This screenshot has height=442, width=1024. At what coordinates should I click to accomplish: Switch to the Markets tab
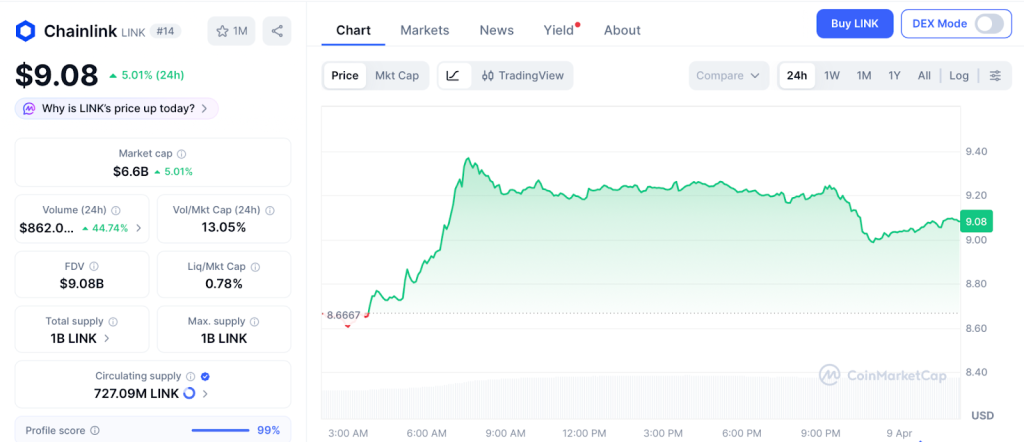pos(424,30)
